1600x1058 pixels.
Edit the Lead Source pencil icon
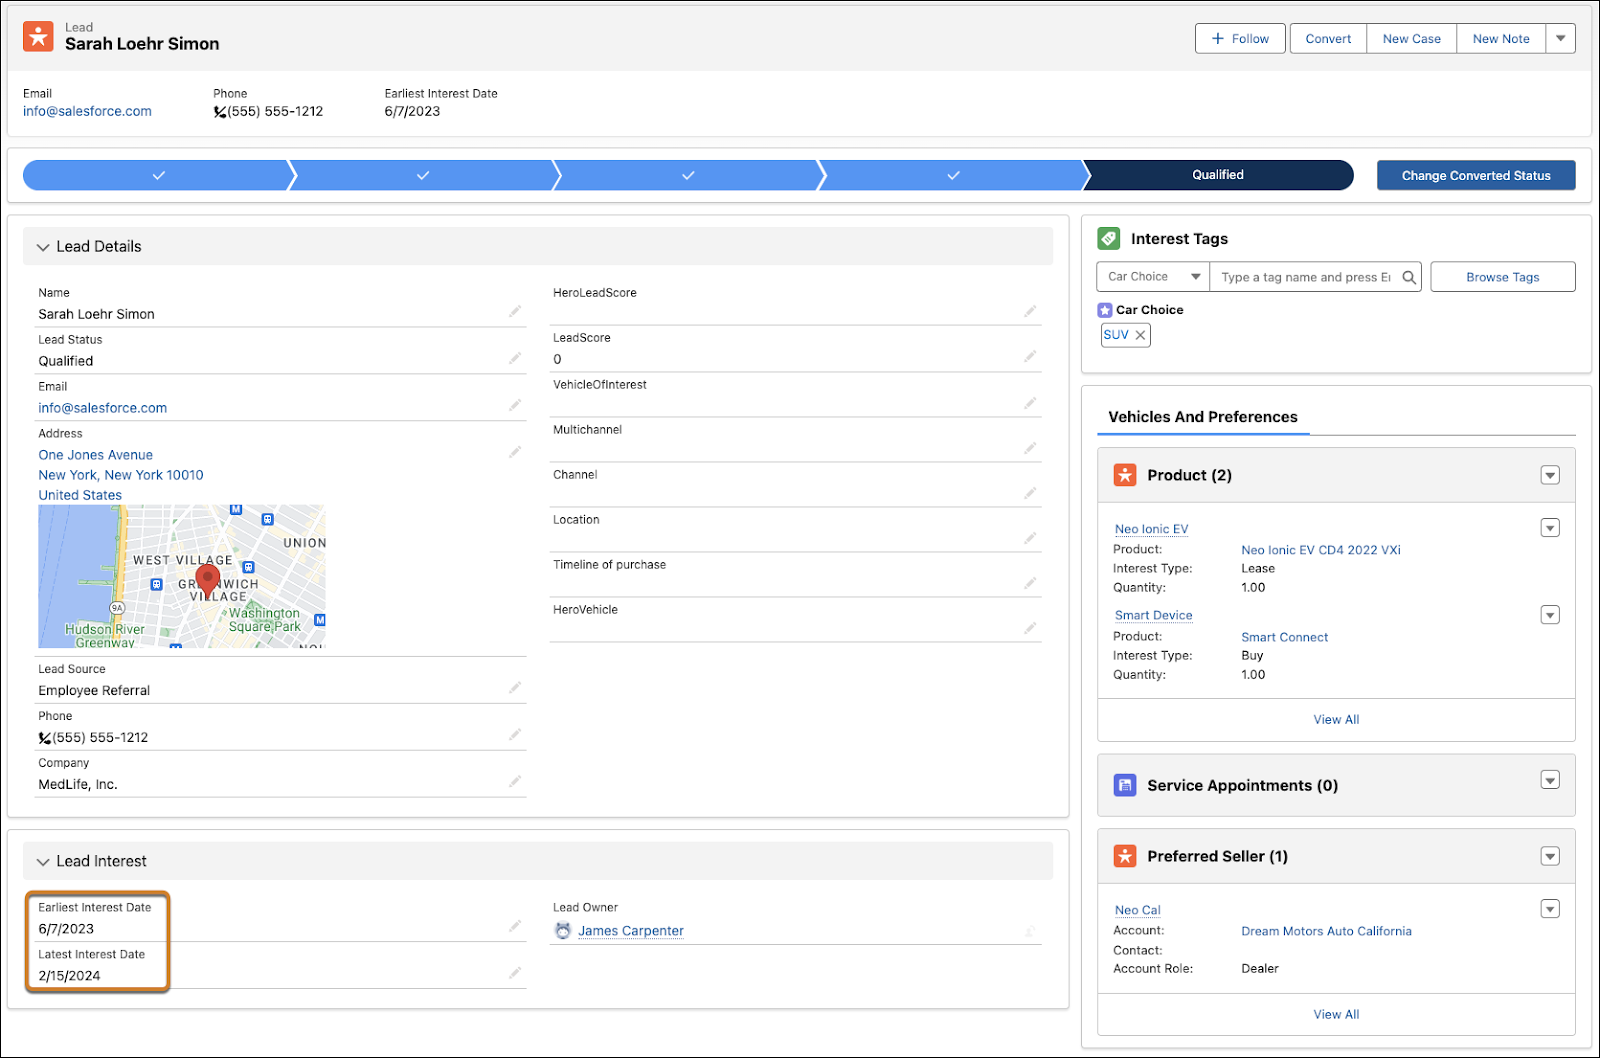515,688
